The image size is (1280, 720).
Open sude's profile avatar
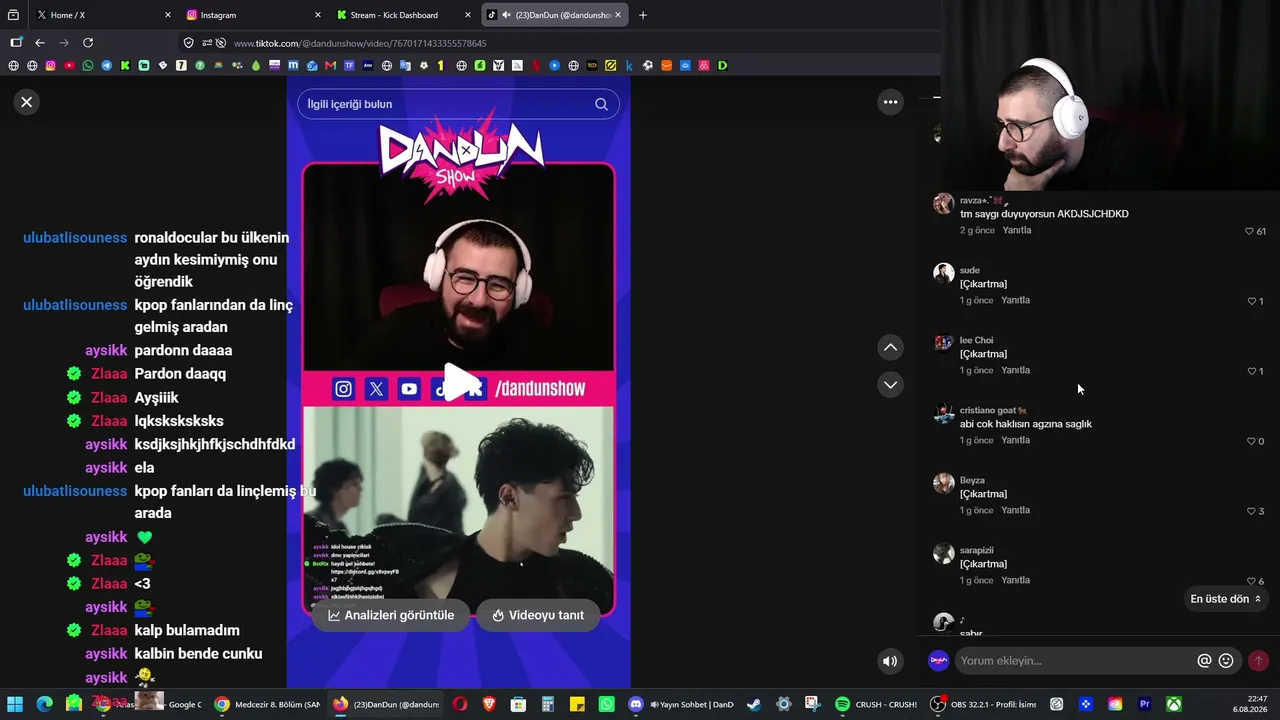(x=943, y=274)
